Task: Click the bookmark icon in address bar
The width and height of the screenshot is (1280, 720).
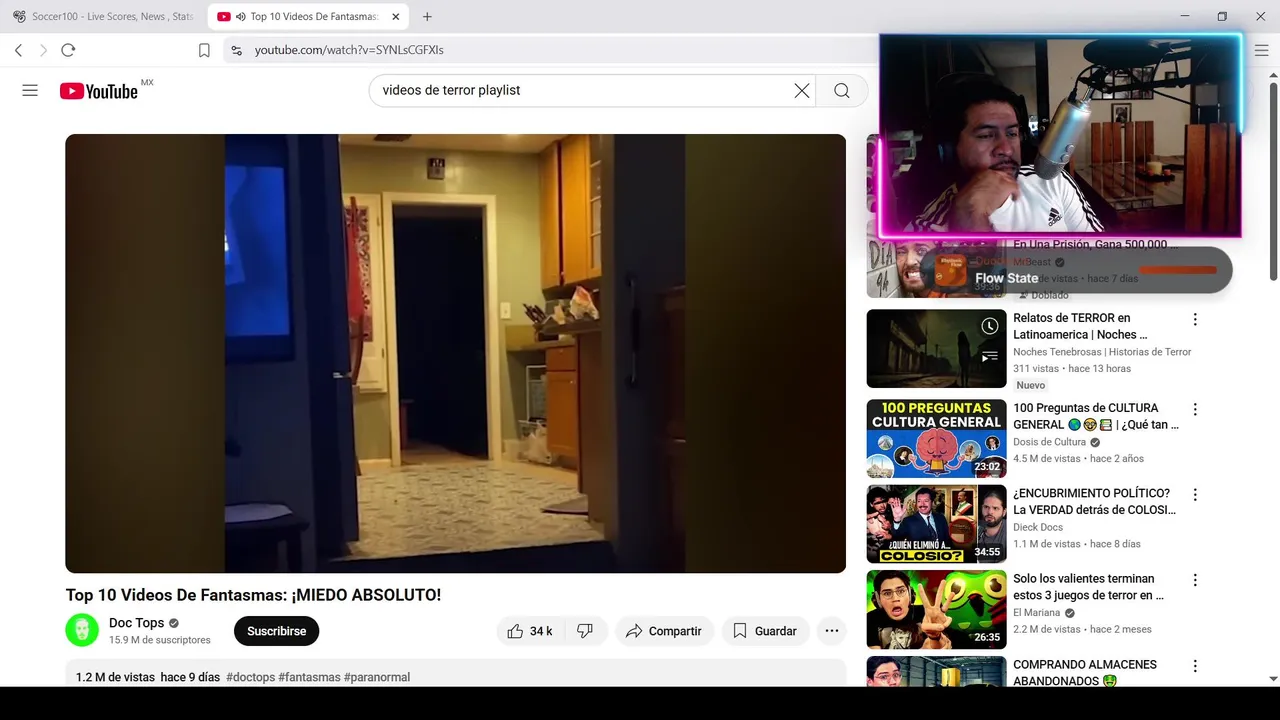Action: [x=204, y=50]
